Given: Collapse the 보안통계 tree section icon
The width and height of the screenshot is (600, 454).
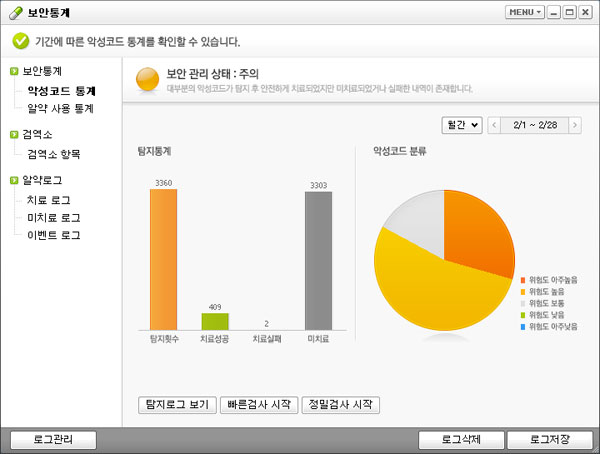Looking at the screenshot, I should point(13,72).
